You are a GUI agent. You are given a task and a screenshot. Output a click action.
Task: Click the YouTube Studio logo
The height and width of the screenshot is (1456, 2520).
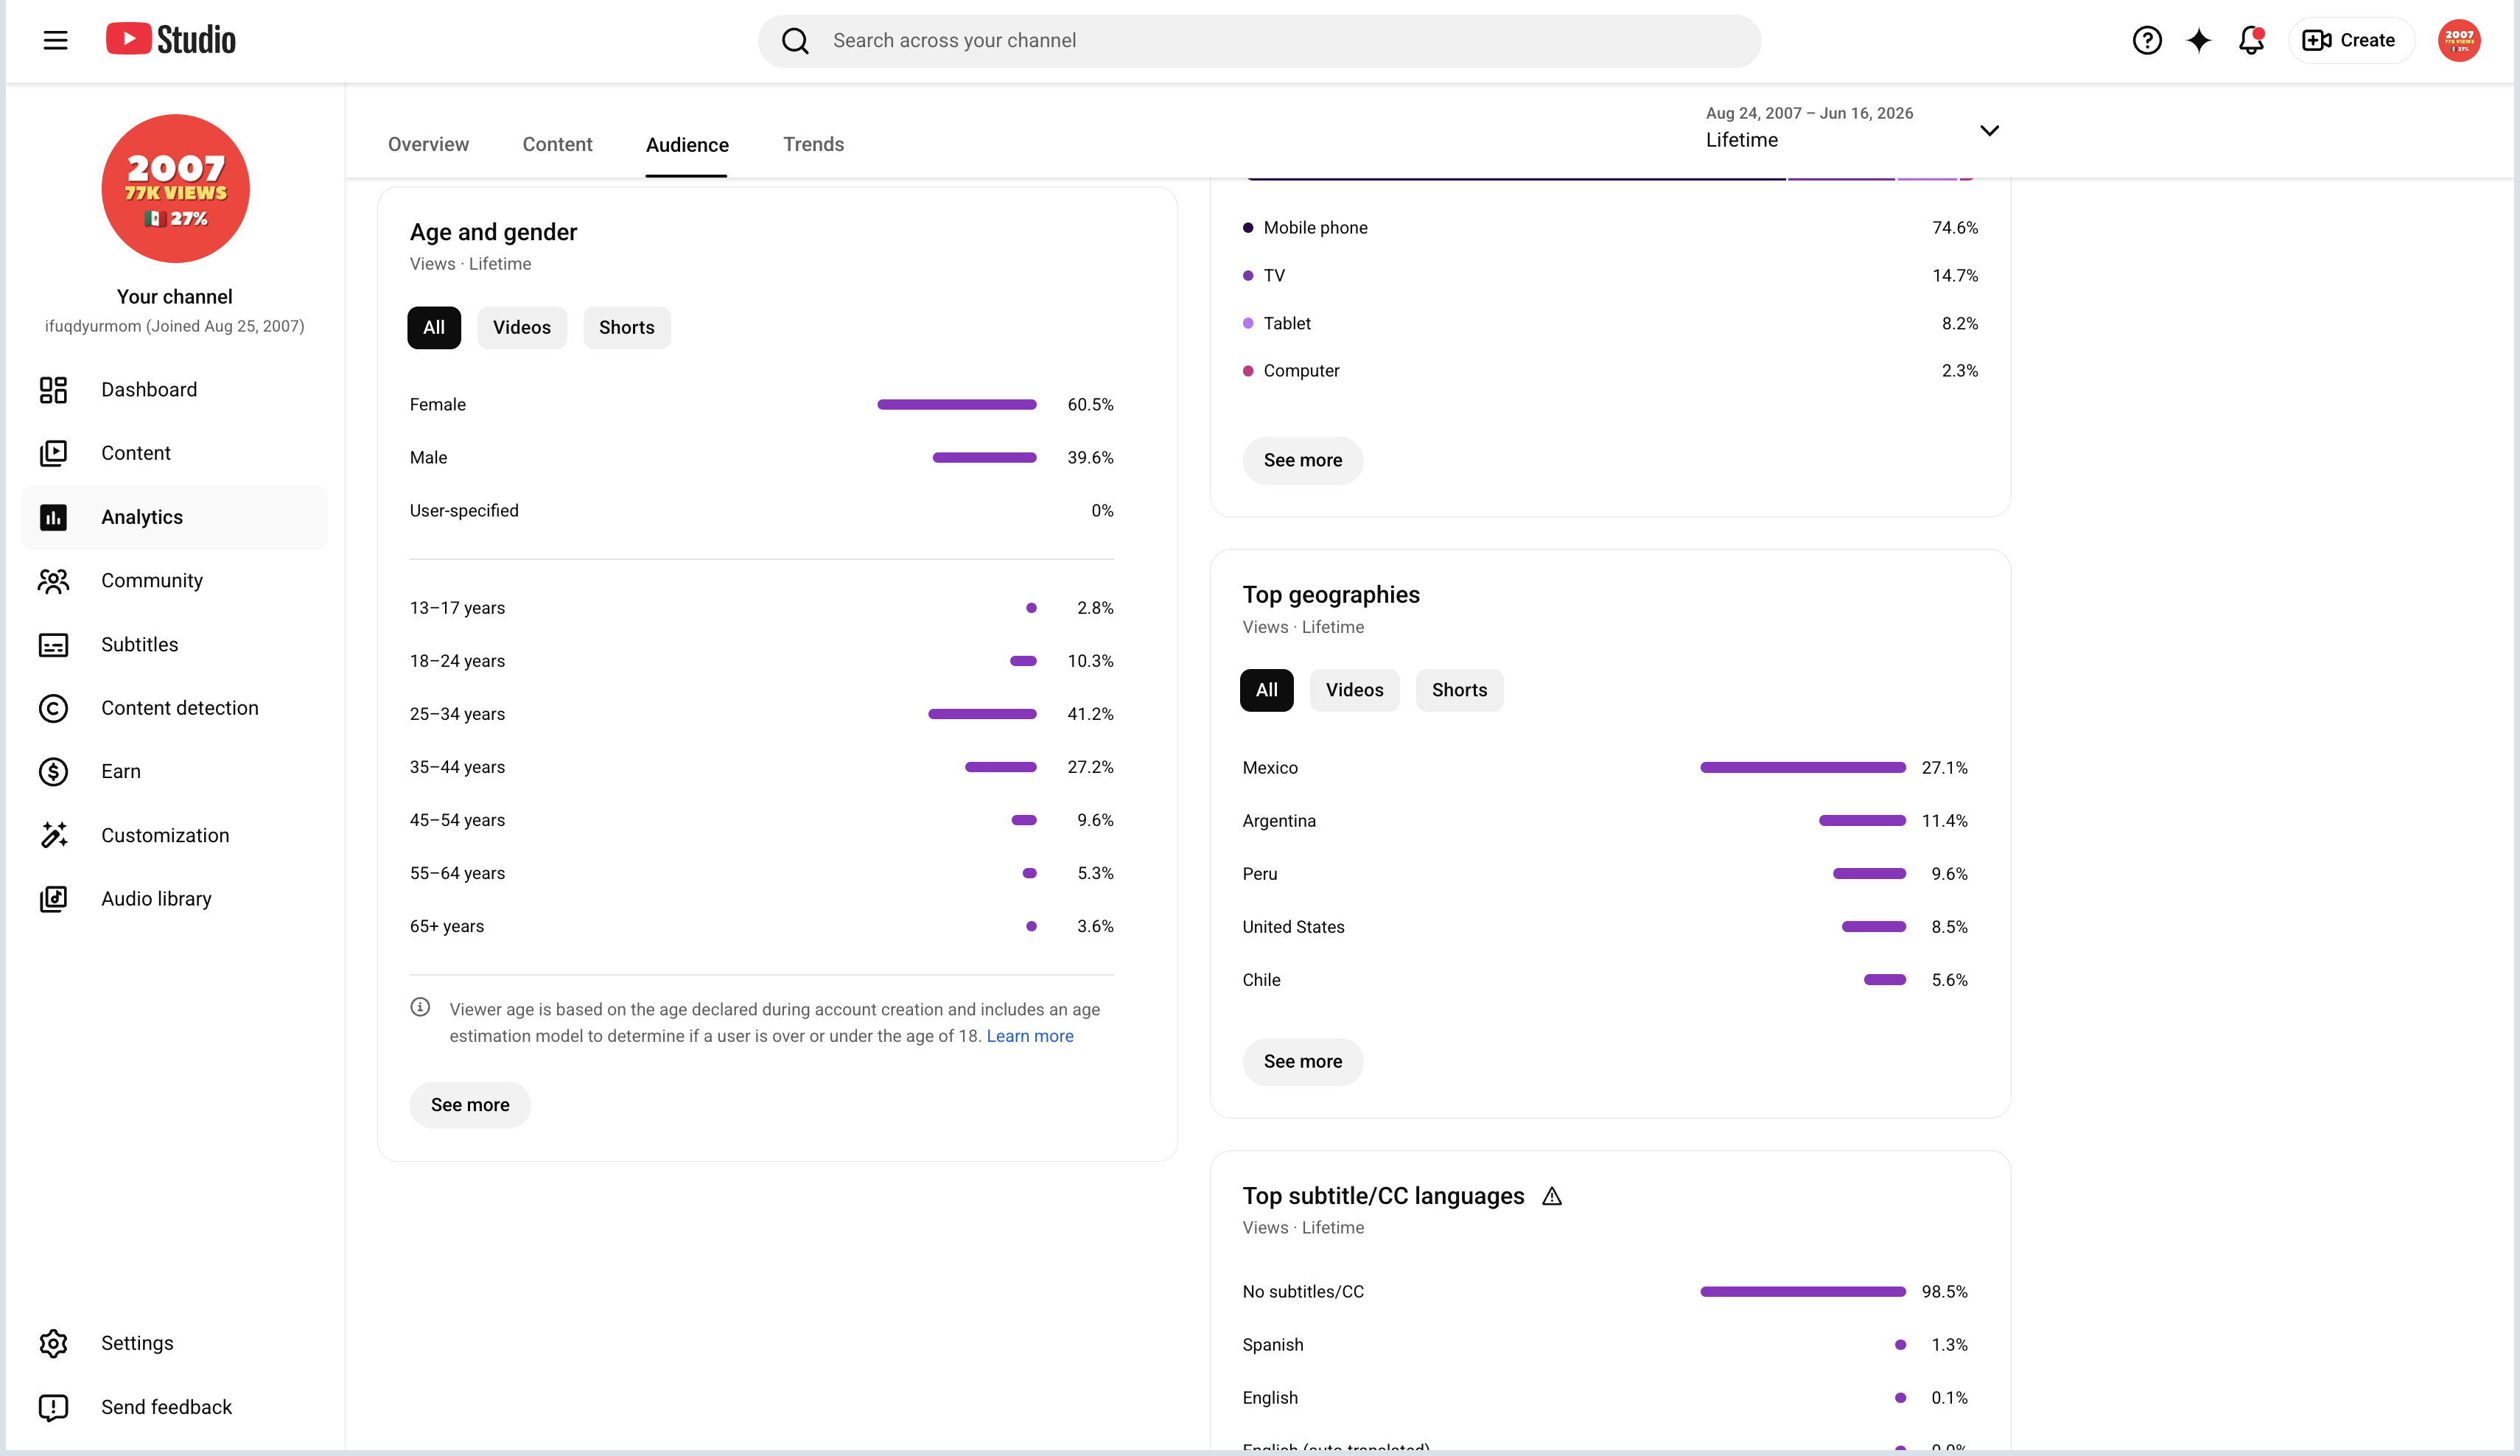[171, 40]
